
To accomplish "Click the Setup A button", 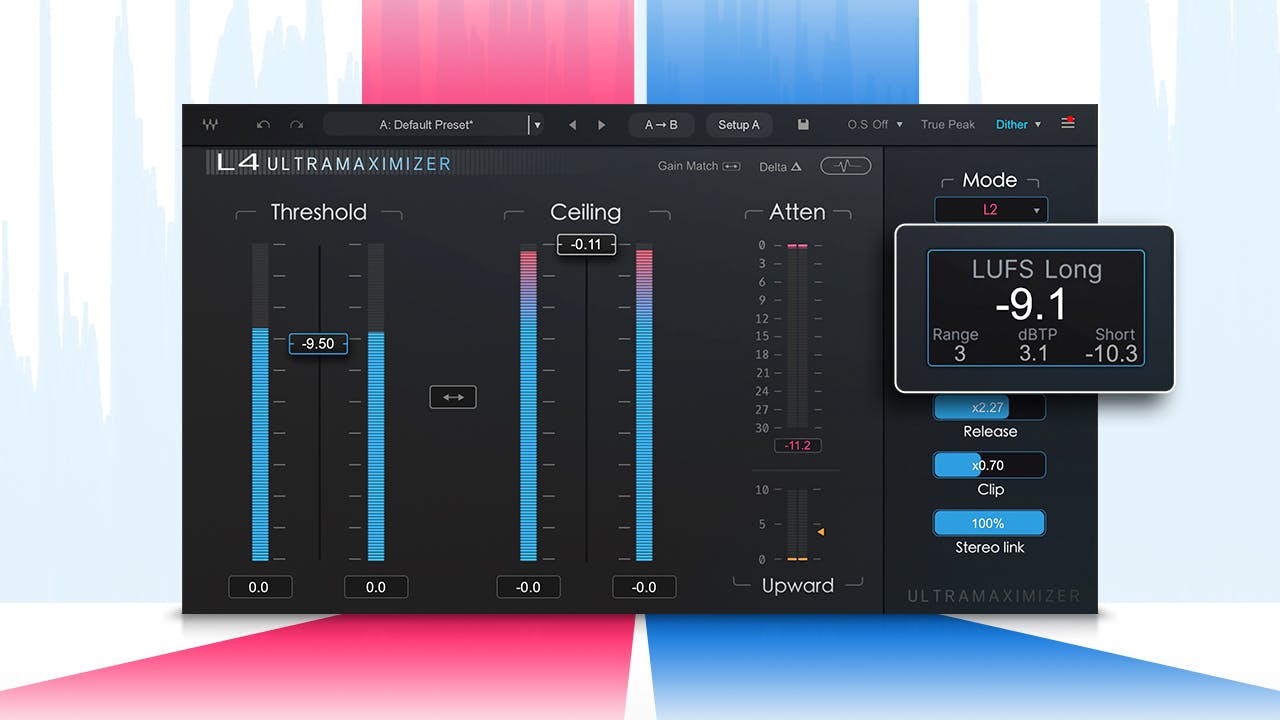I will pyautogui.click(x=739, y=124).
